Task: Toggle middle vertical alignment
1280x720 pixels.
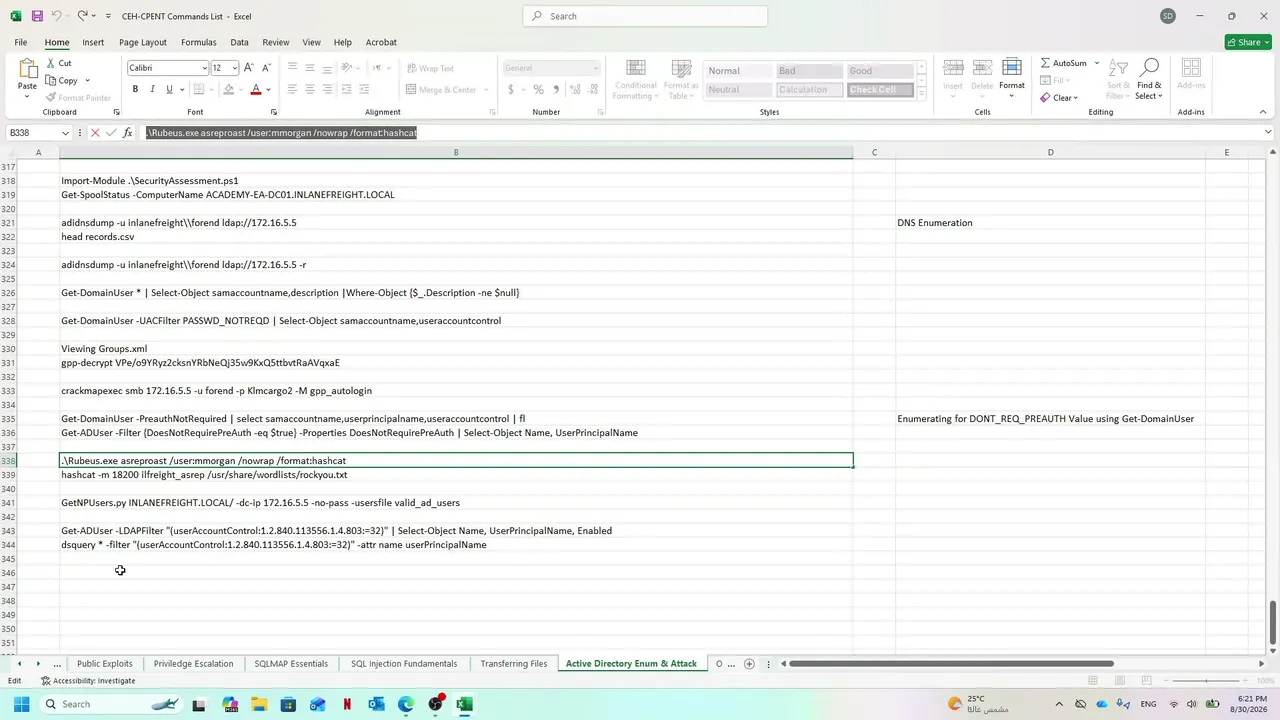Action: click(x=310, y=68)
